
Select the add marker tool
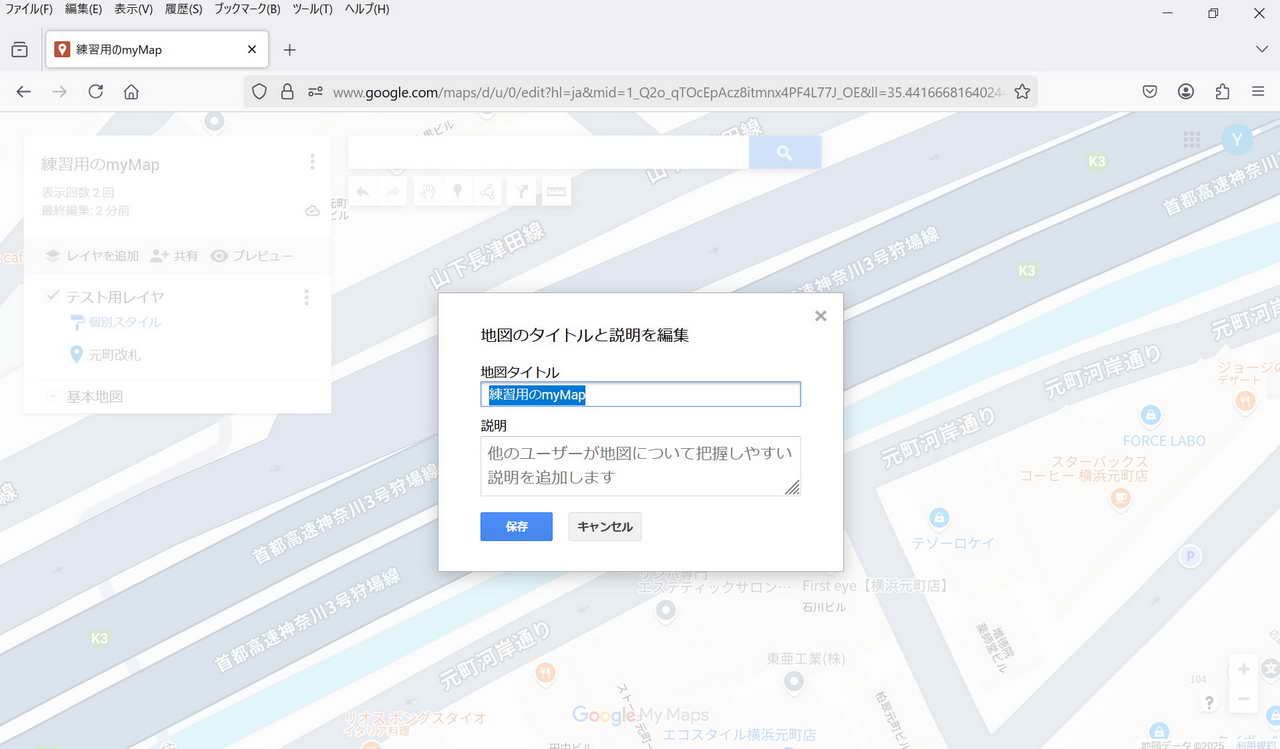(x=458, y=191)
